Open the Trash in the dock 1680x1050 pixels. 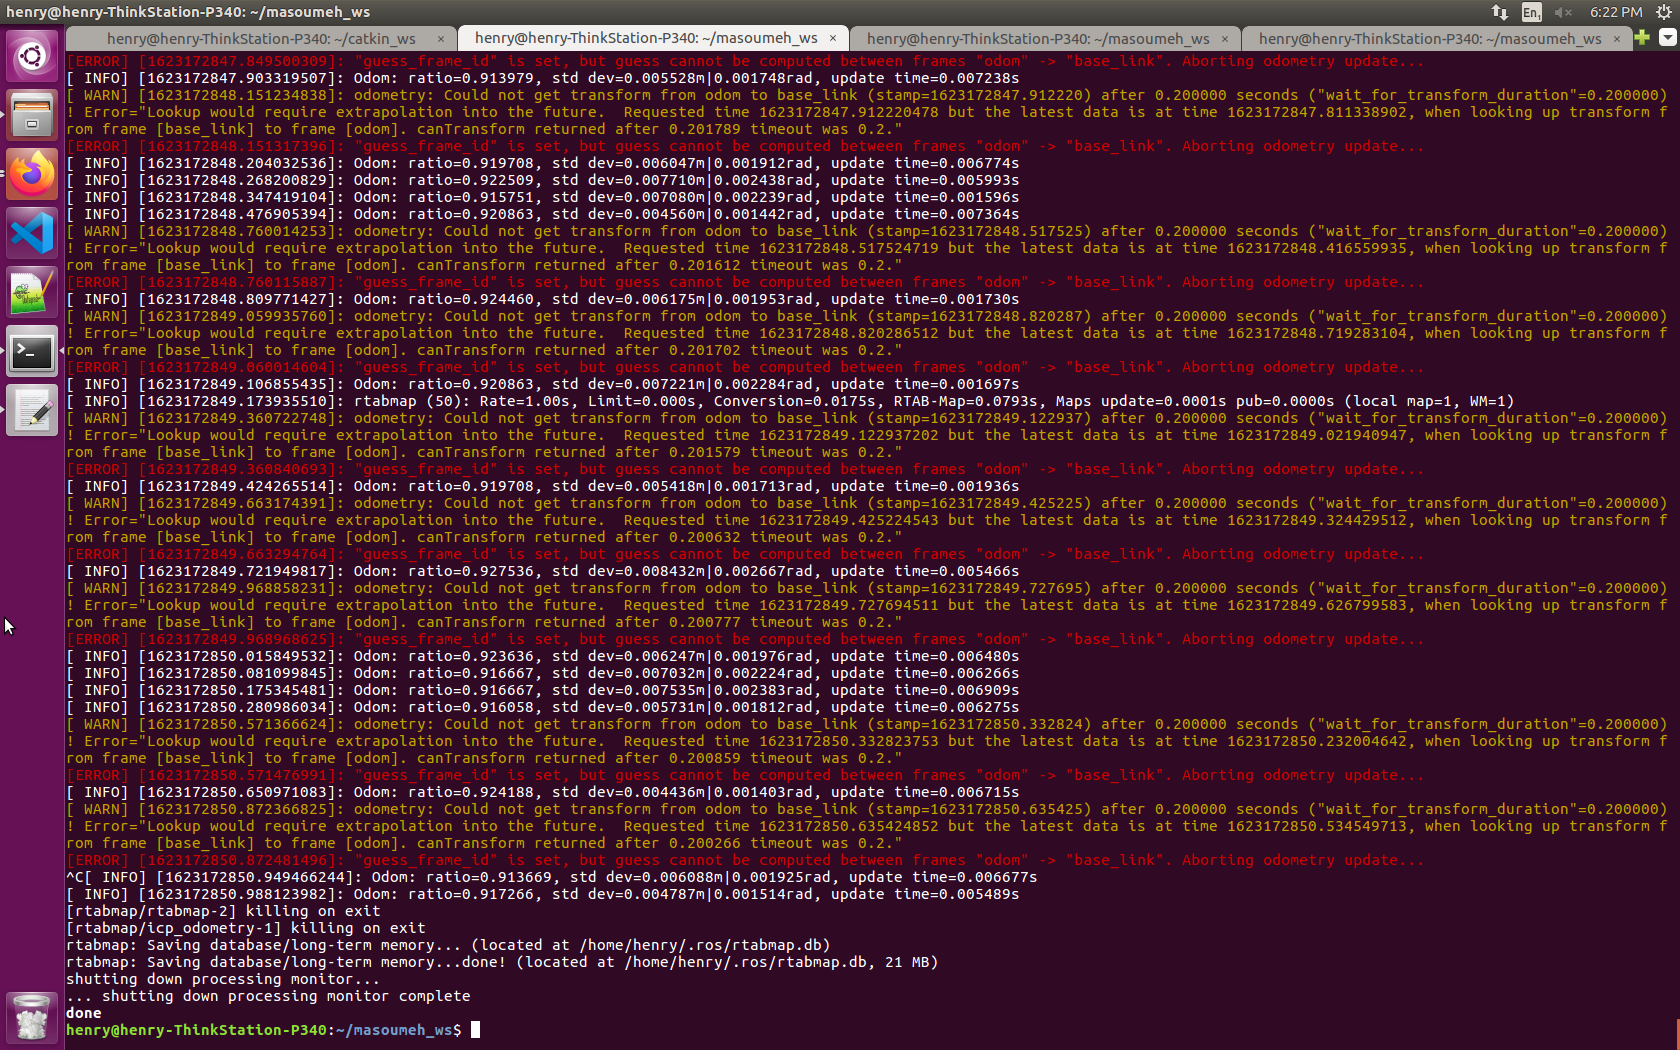(32, 1018)
